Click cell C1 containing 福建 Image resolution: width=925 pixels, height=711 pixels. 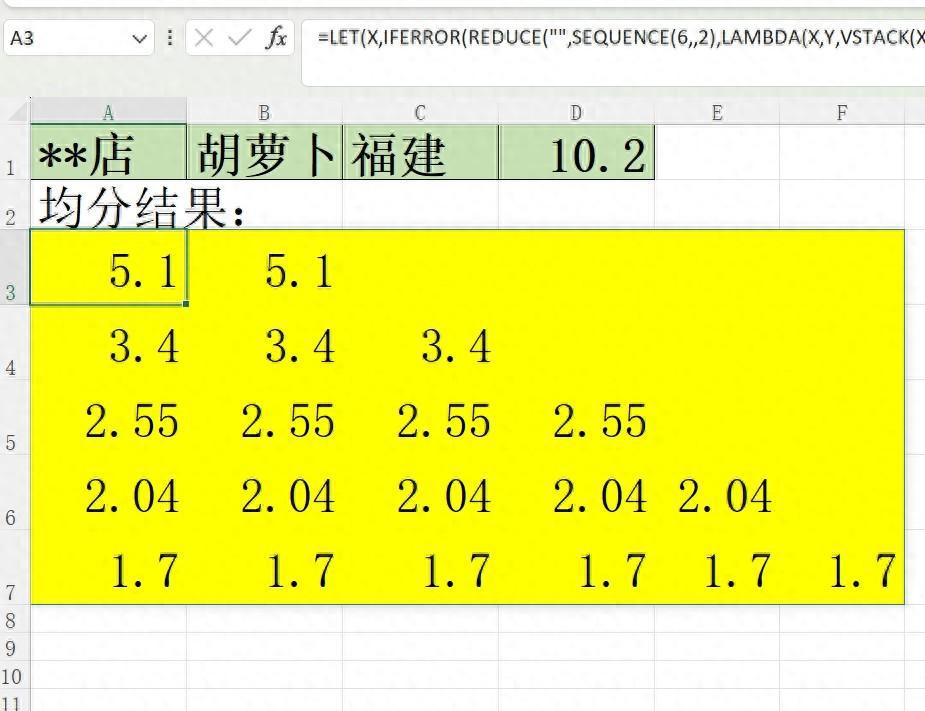point(420,152)
